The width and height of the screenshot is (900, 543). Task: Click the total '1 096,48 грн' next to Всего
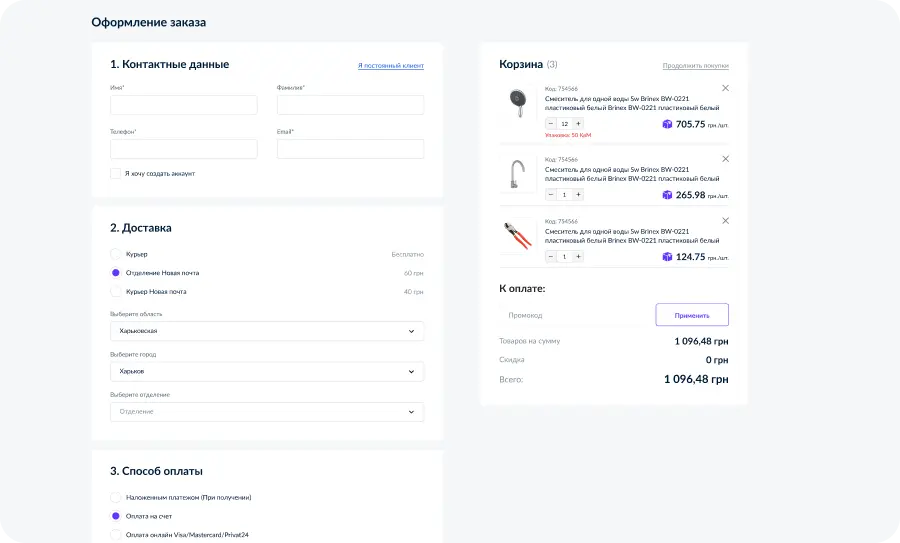(x=696, y=379)
